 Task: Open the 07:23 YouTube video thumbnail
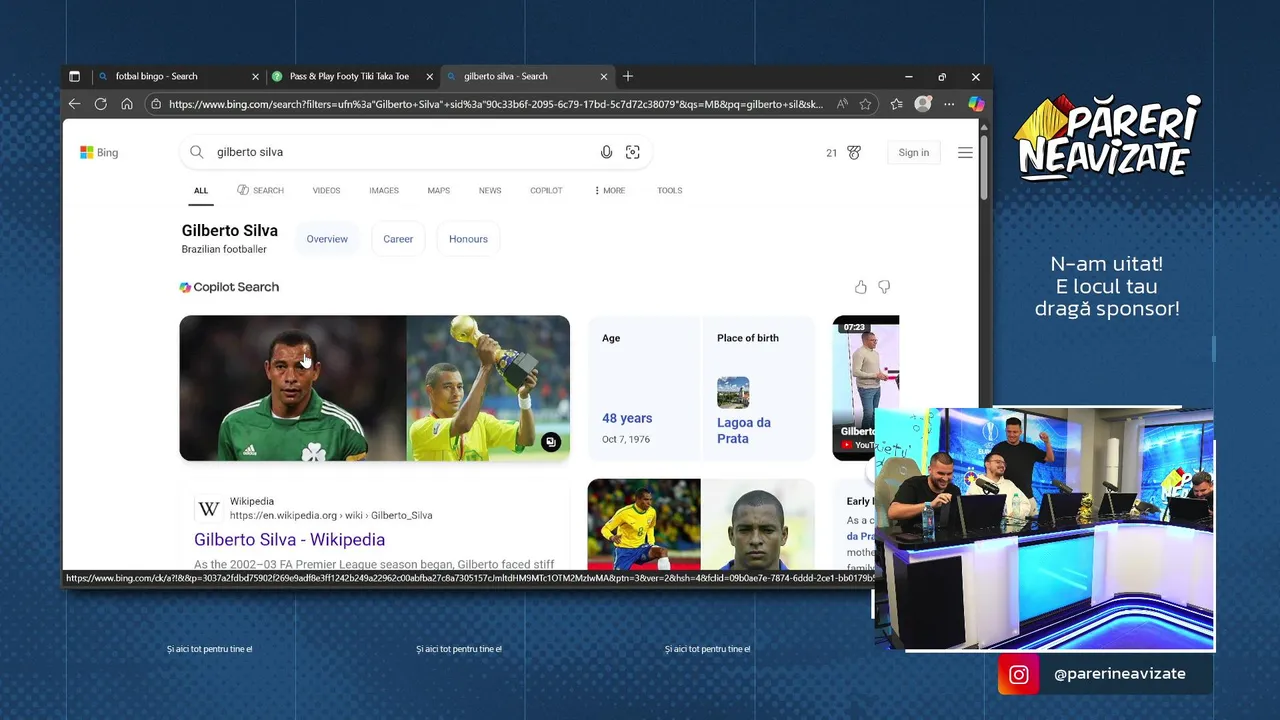coord(866,388)
